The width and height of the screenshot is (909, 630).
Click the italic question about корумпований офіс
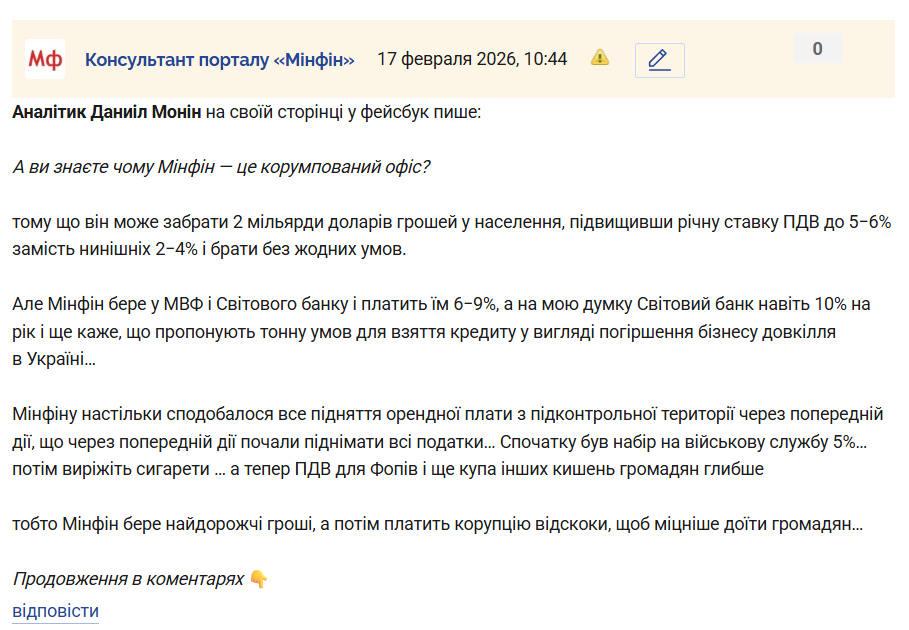click(x=221, y=166)
